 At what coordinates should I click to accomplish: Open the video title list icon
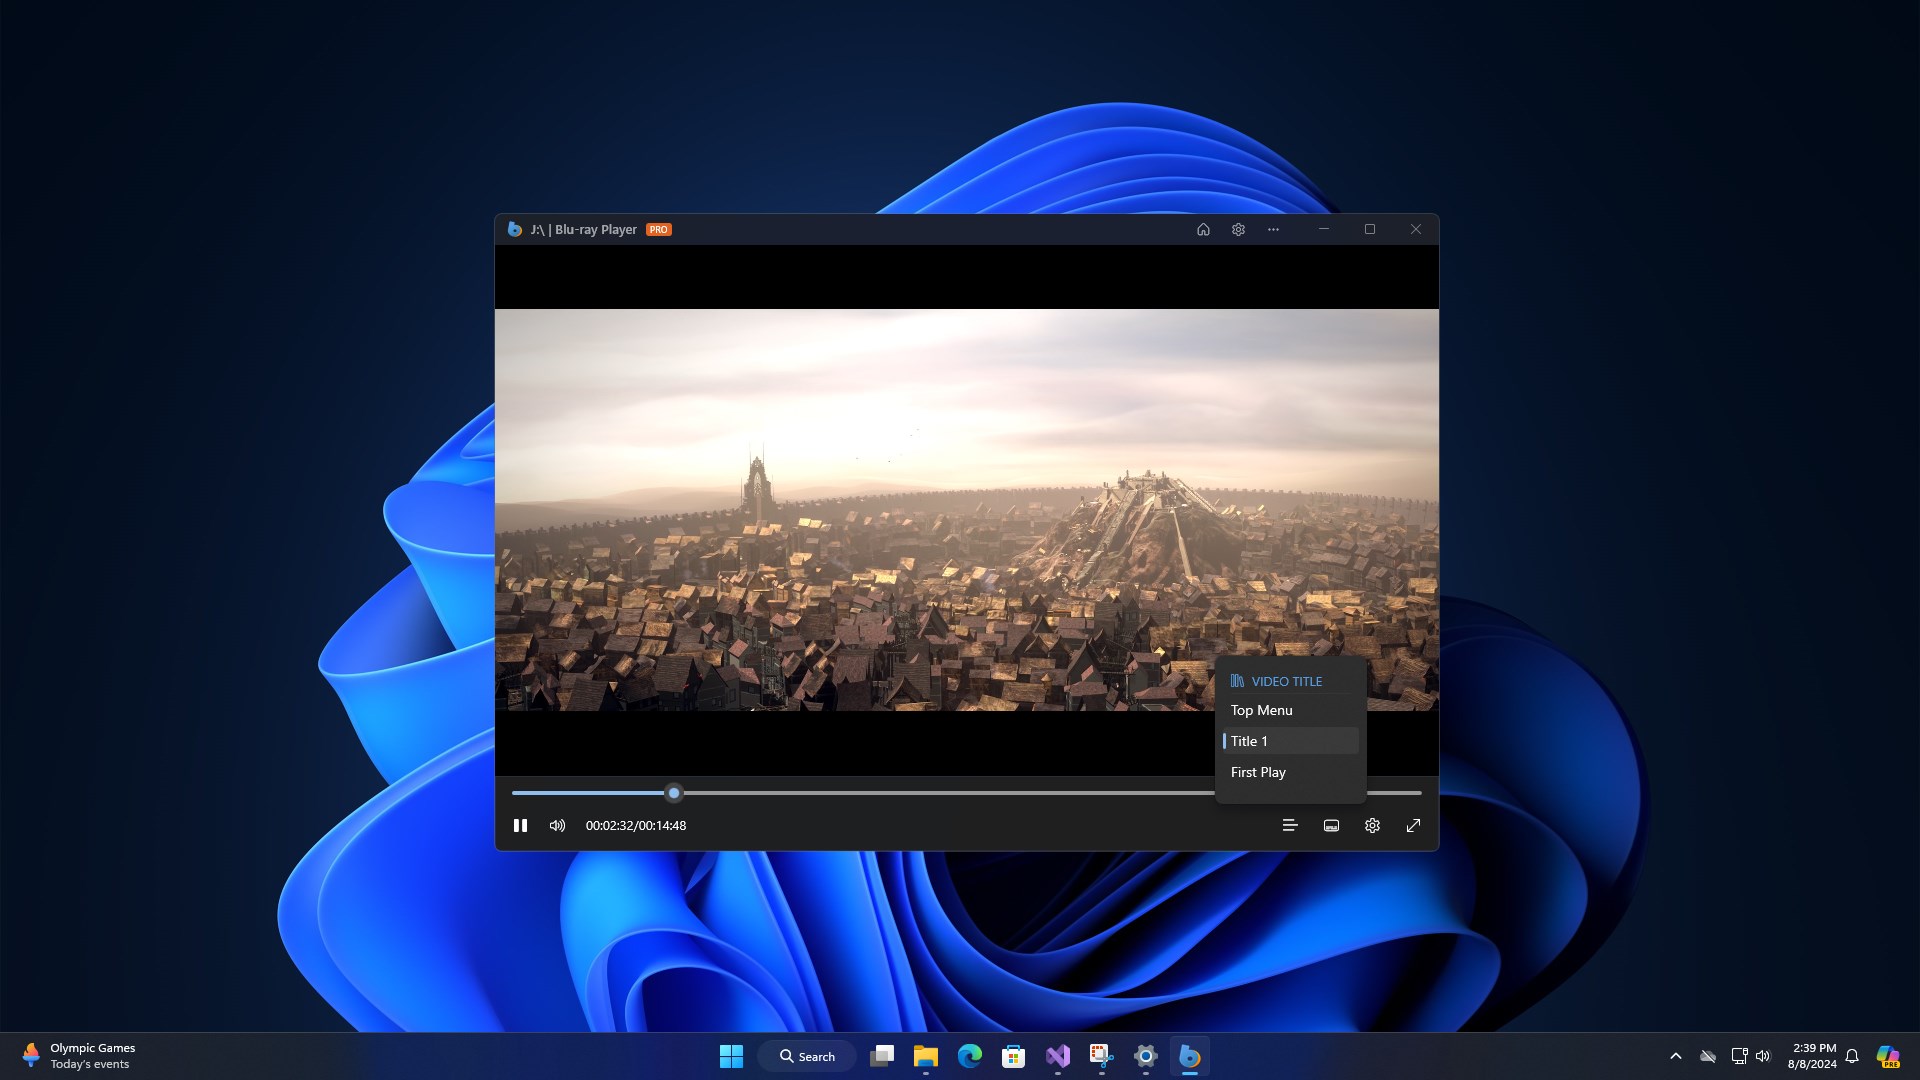coord(1290,825)
